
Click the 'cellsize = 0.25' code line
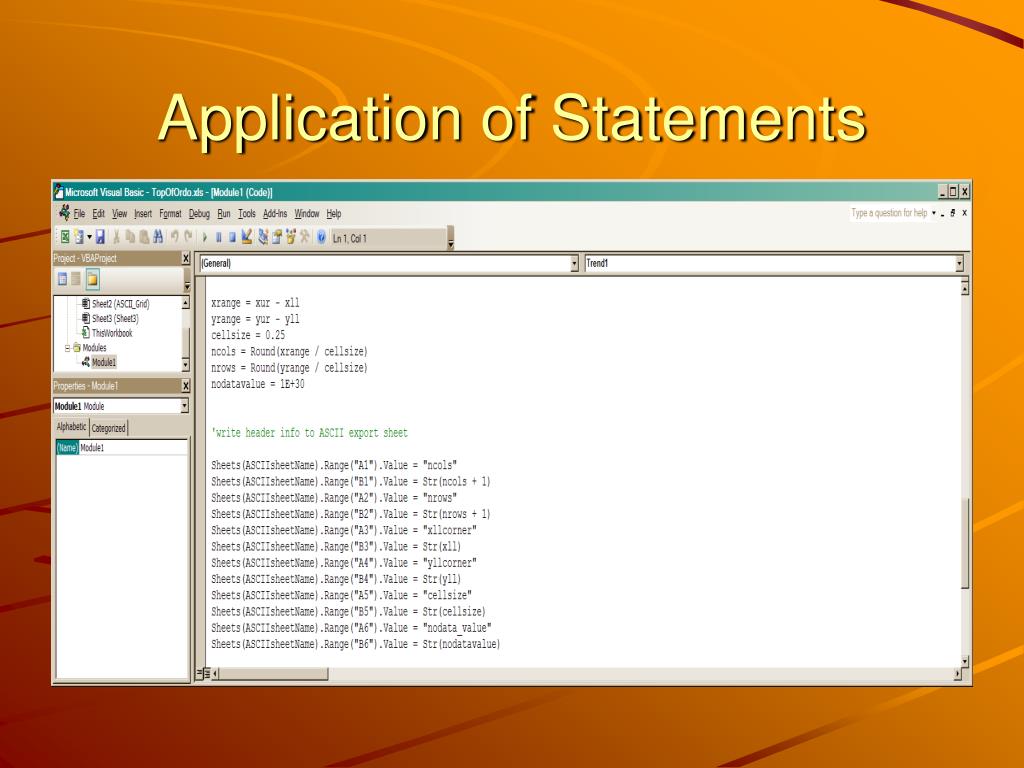pyautogui.click(x=248, y=335)
